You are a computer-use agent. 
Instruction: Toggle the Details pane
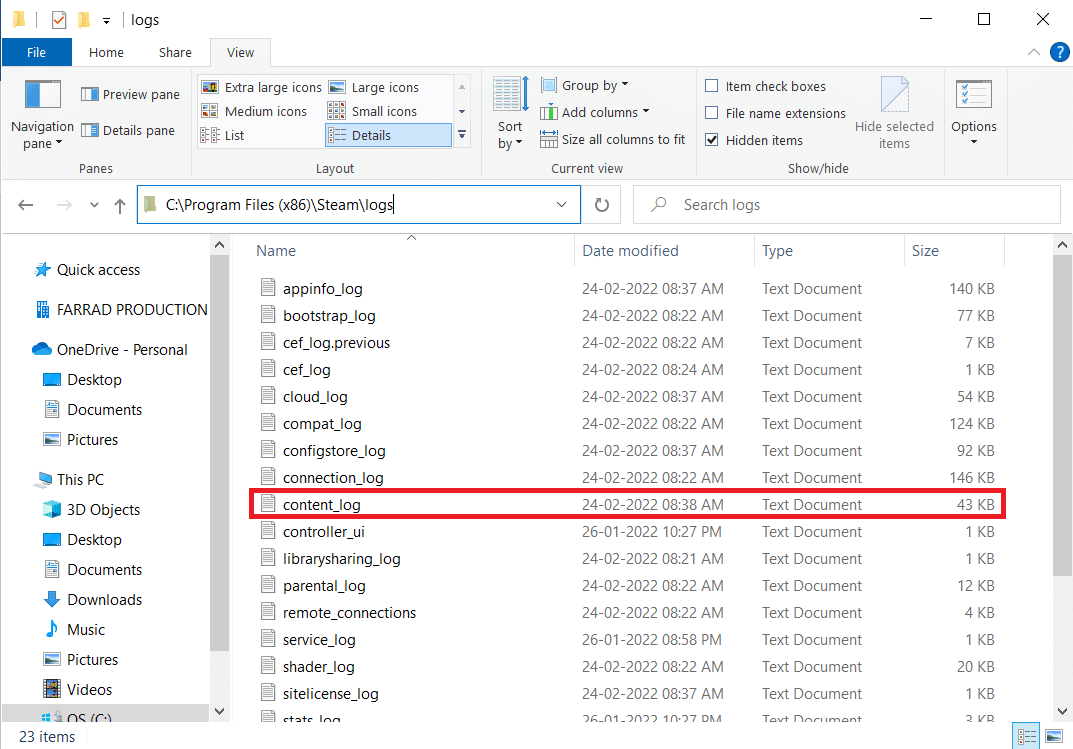128,130
